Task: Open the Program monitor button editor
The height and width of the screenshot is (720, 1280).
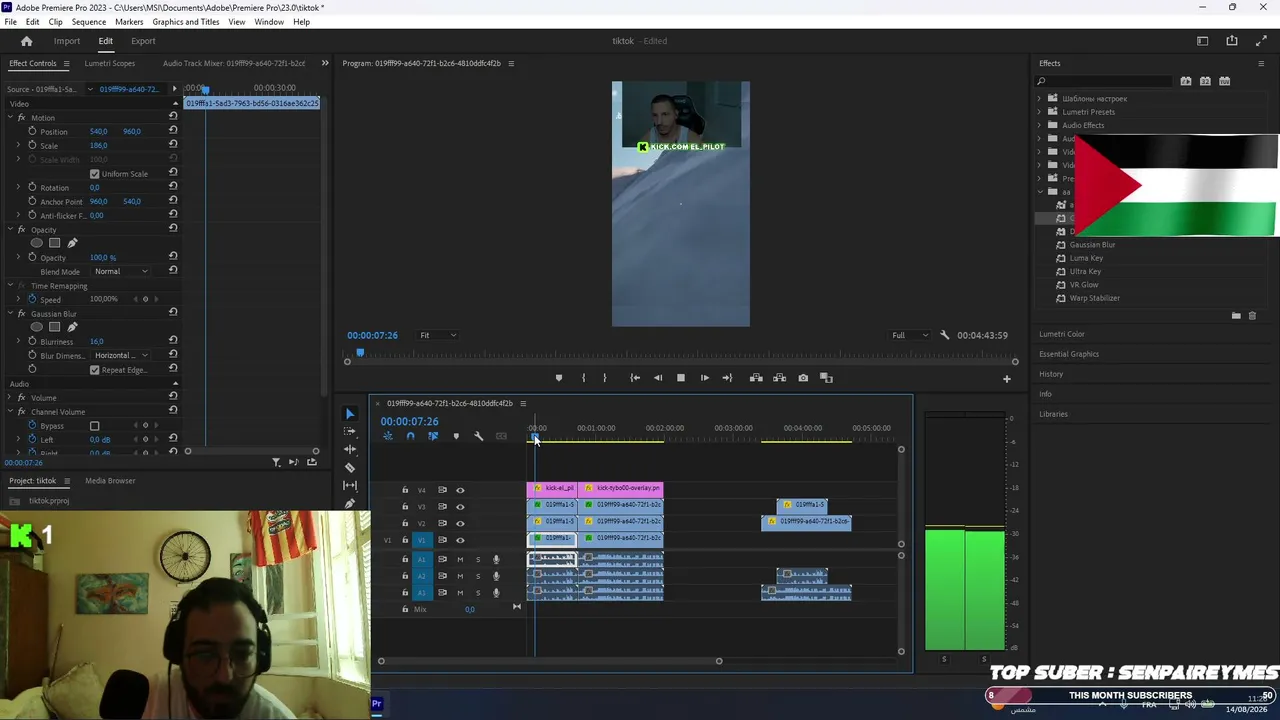Action: (1007, 378)
